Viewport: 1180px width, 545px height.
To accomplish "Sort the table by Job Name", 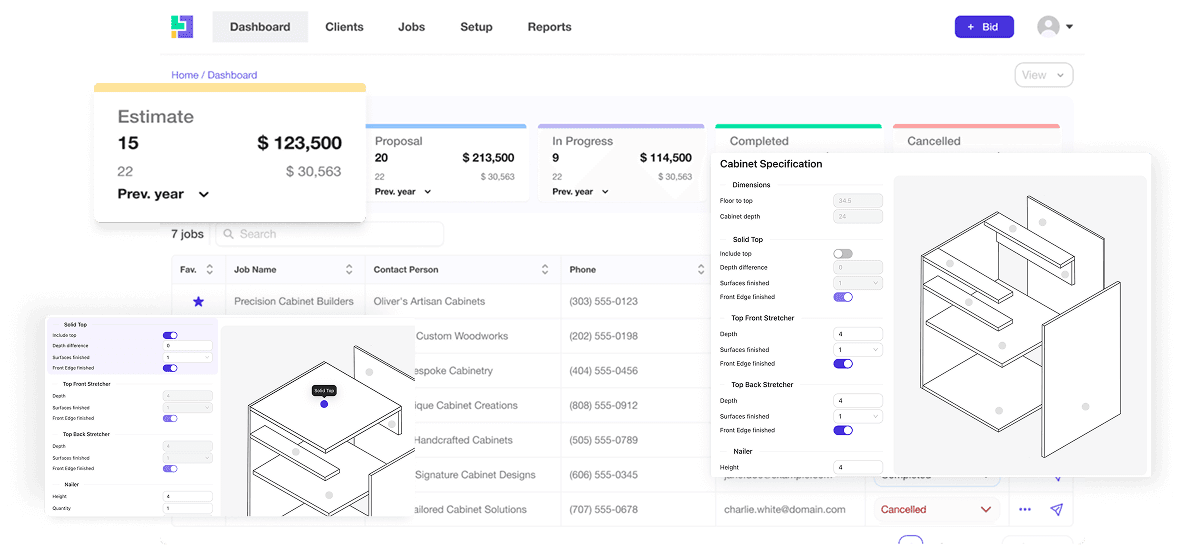I will tap(349, 270).
